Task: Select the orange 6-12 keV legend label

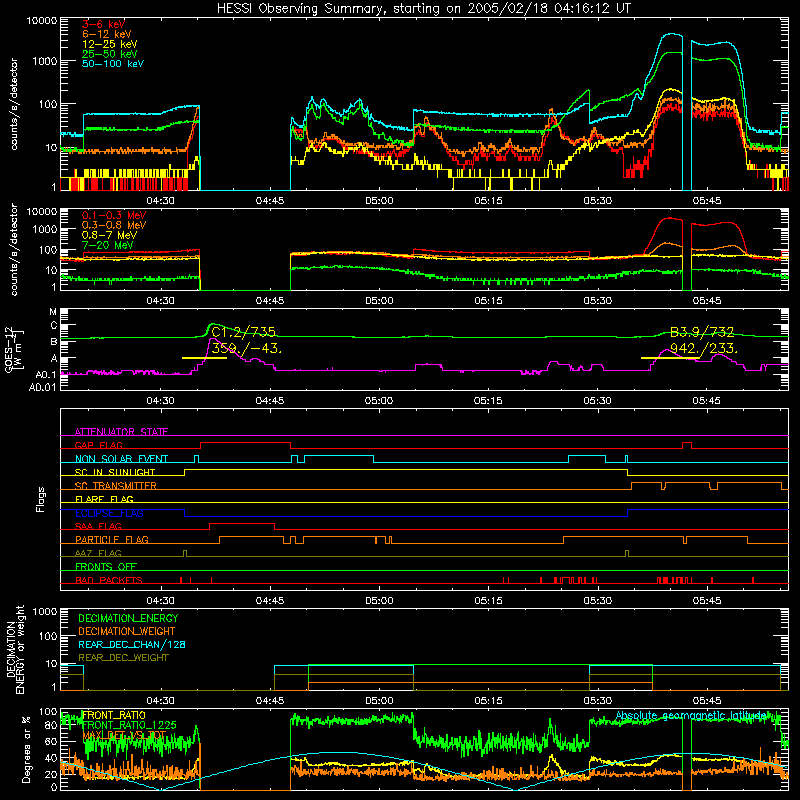Action: (x=107, y=34)
